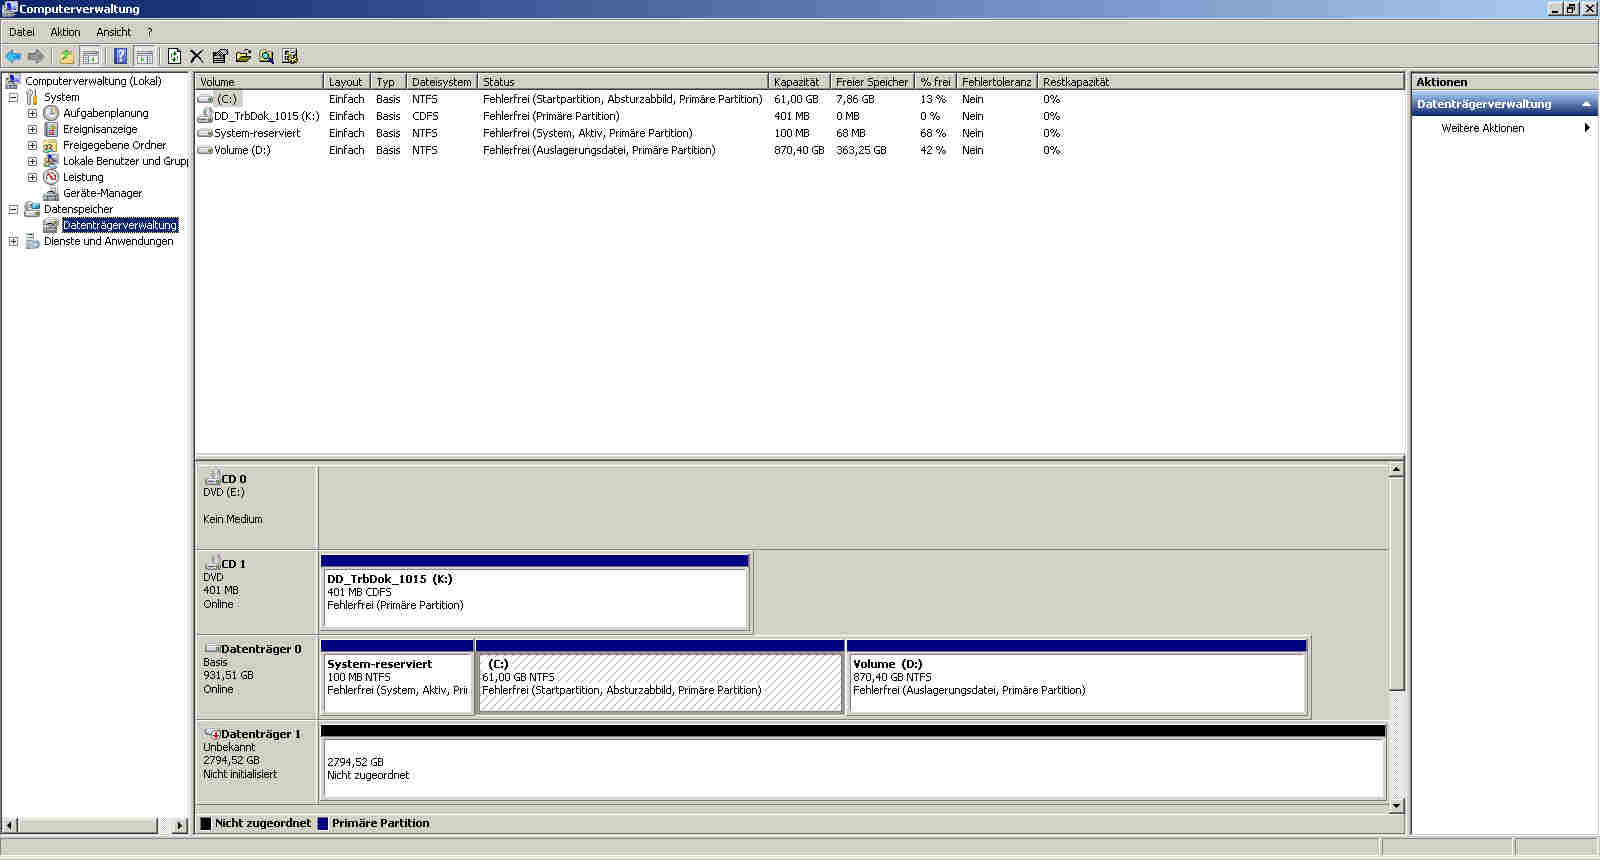Click the drive icon of the (C:) row
Screen dimensions: 1600x860
tap(205, 99)
